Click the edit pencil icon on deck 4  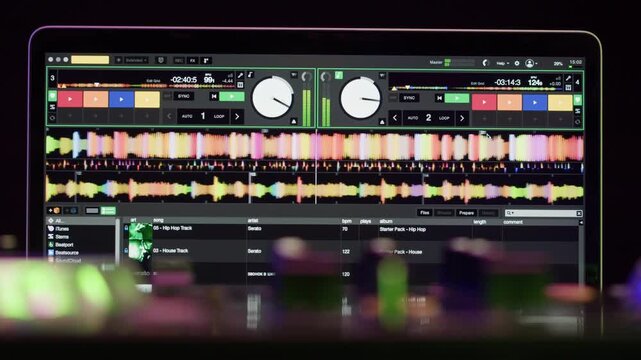(x=568, y=78)
